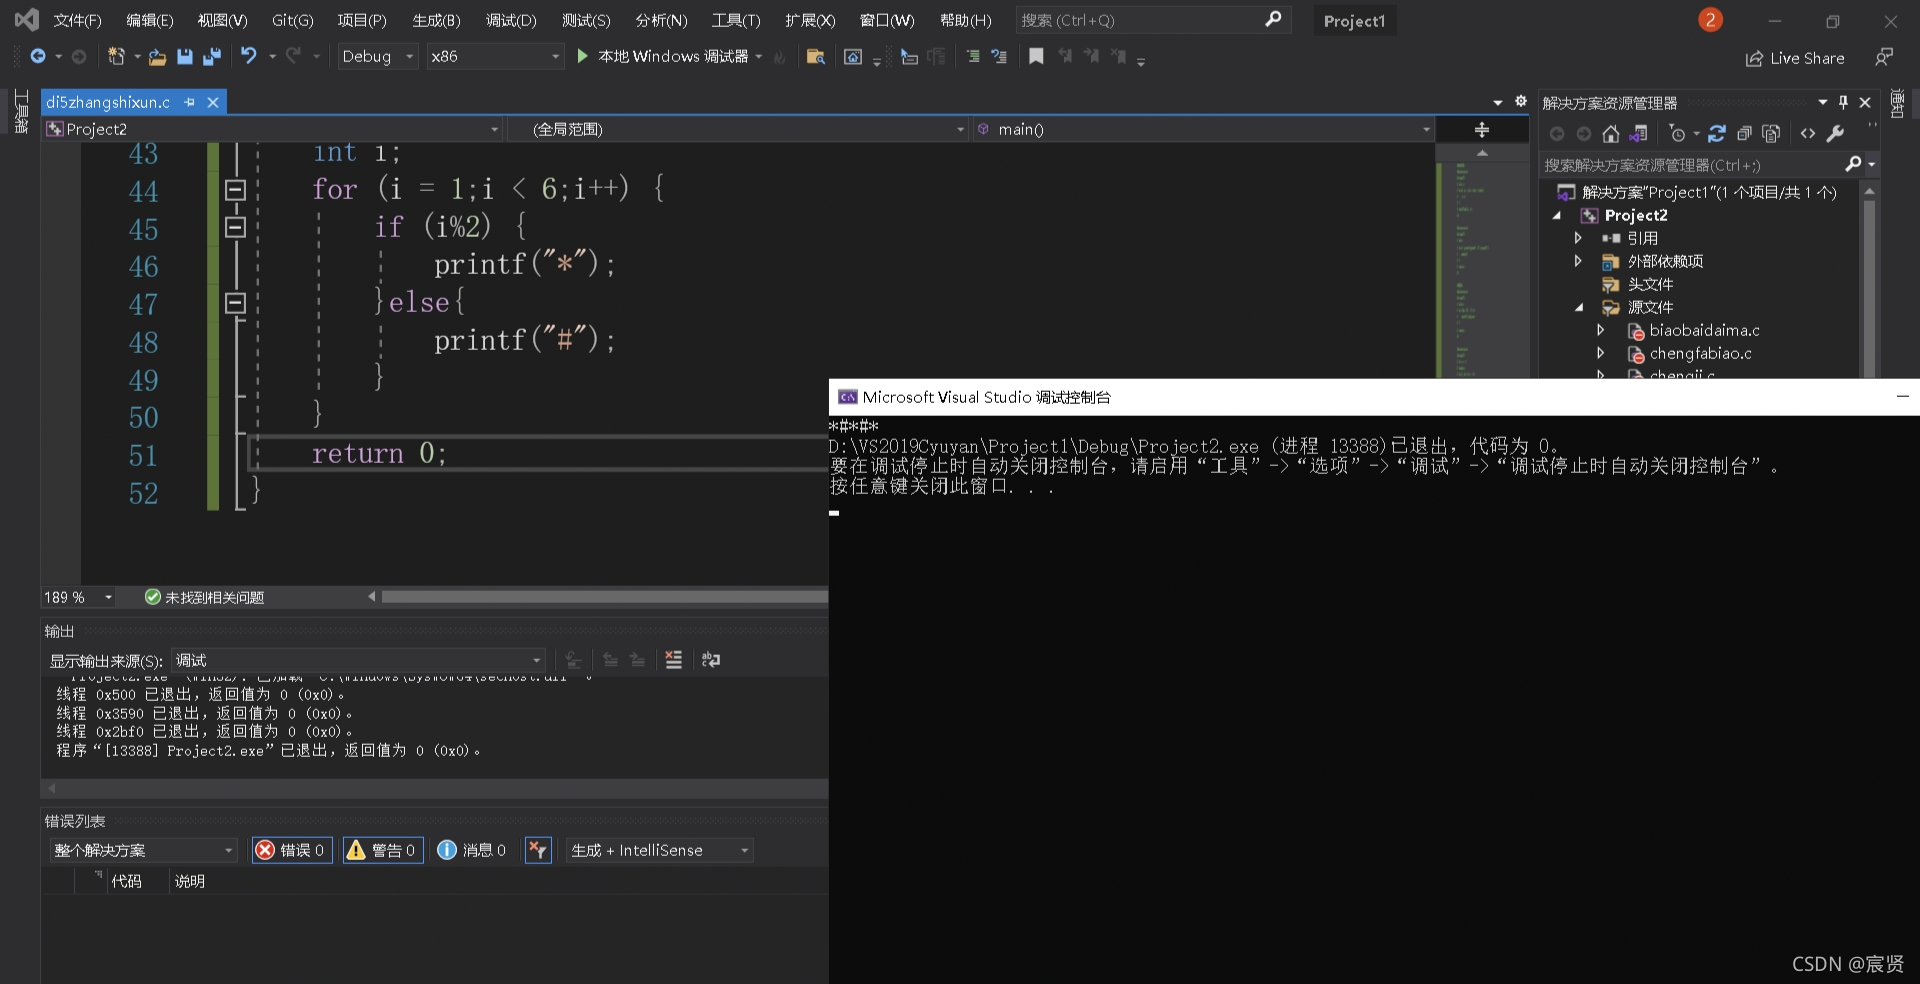Toggle the Warnings 0 filter button
Viewport: 1920px width, 984px height.
pos(382,850)
